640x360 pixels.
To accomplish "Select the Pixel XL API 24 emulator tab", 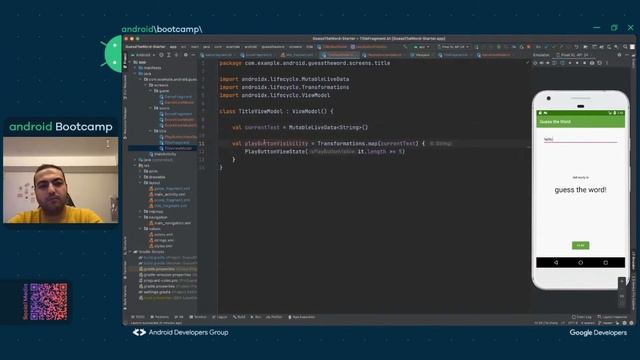I will (x=573, y=55).
